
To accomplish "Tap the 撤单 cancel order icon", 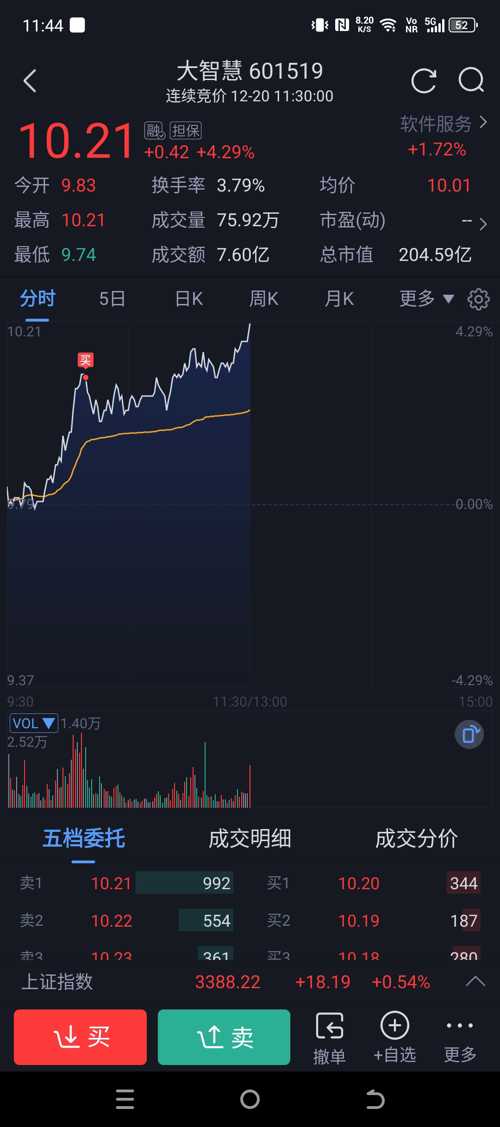I will tap(330, 1038).
